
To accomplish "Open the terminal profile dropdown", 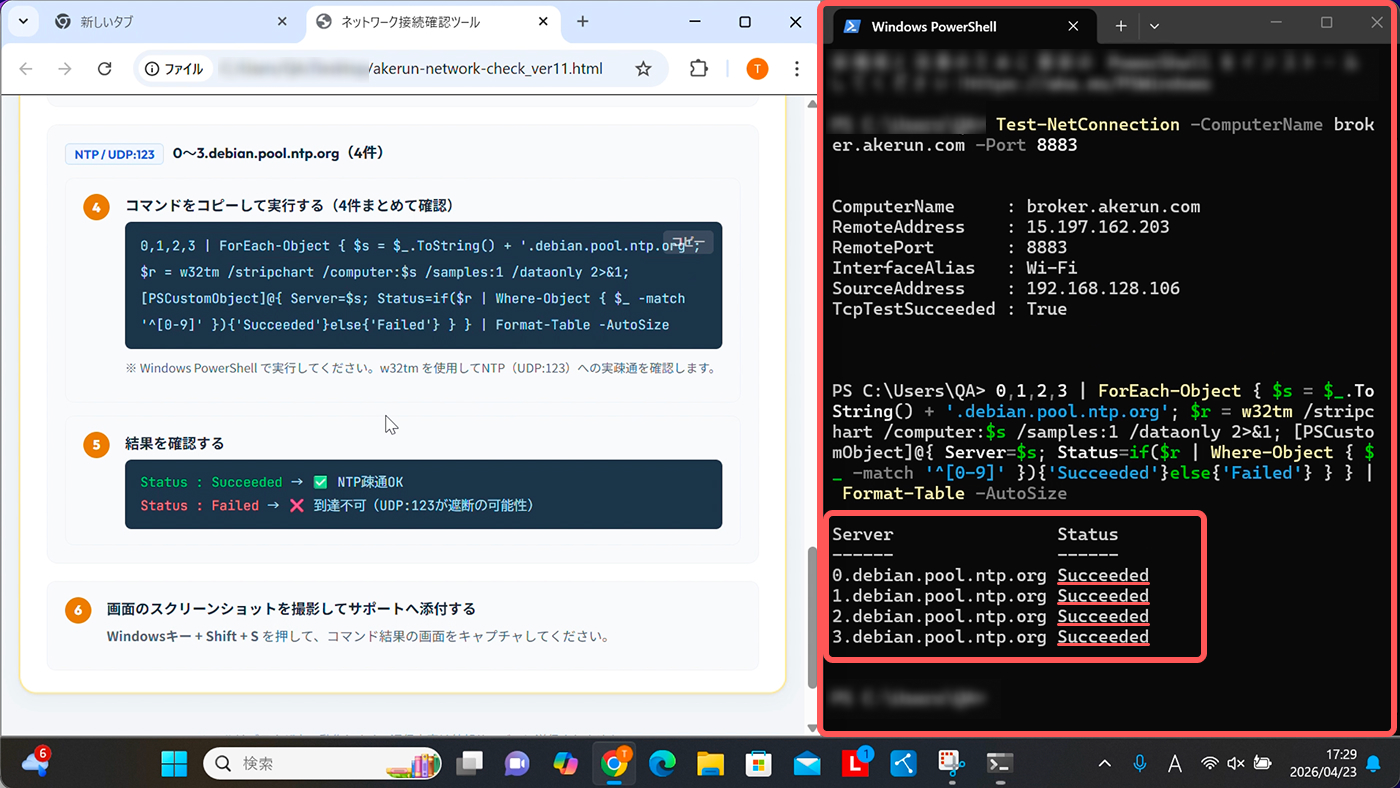I will [x=1154, y=26].
